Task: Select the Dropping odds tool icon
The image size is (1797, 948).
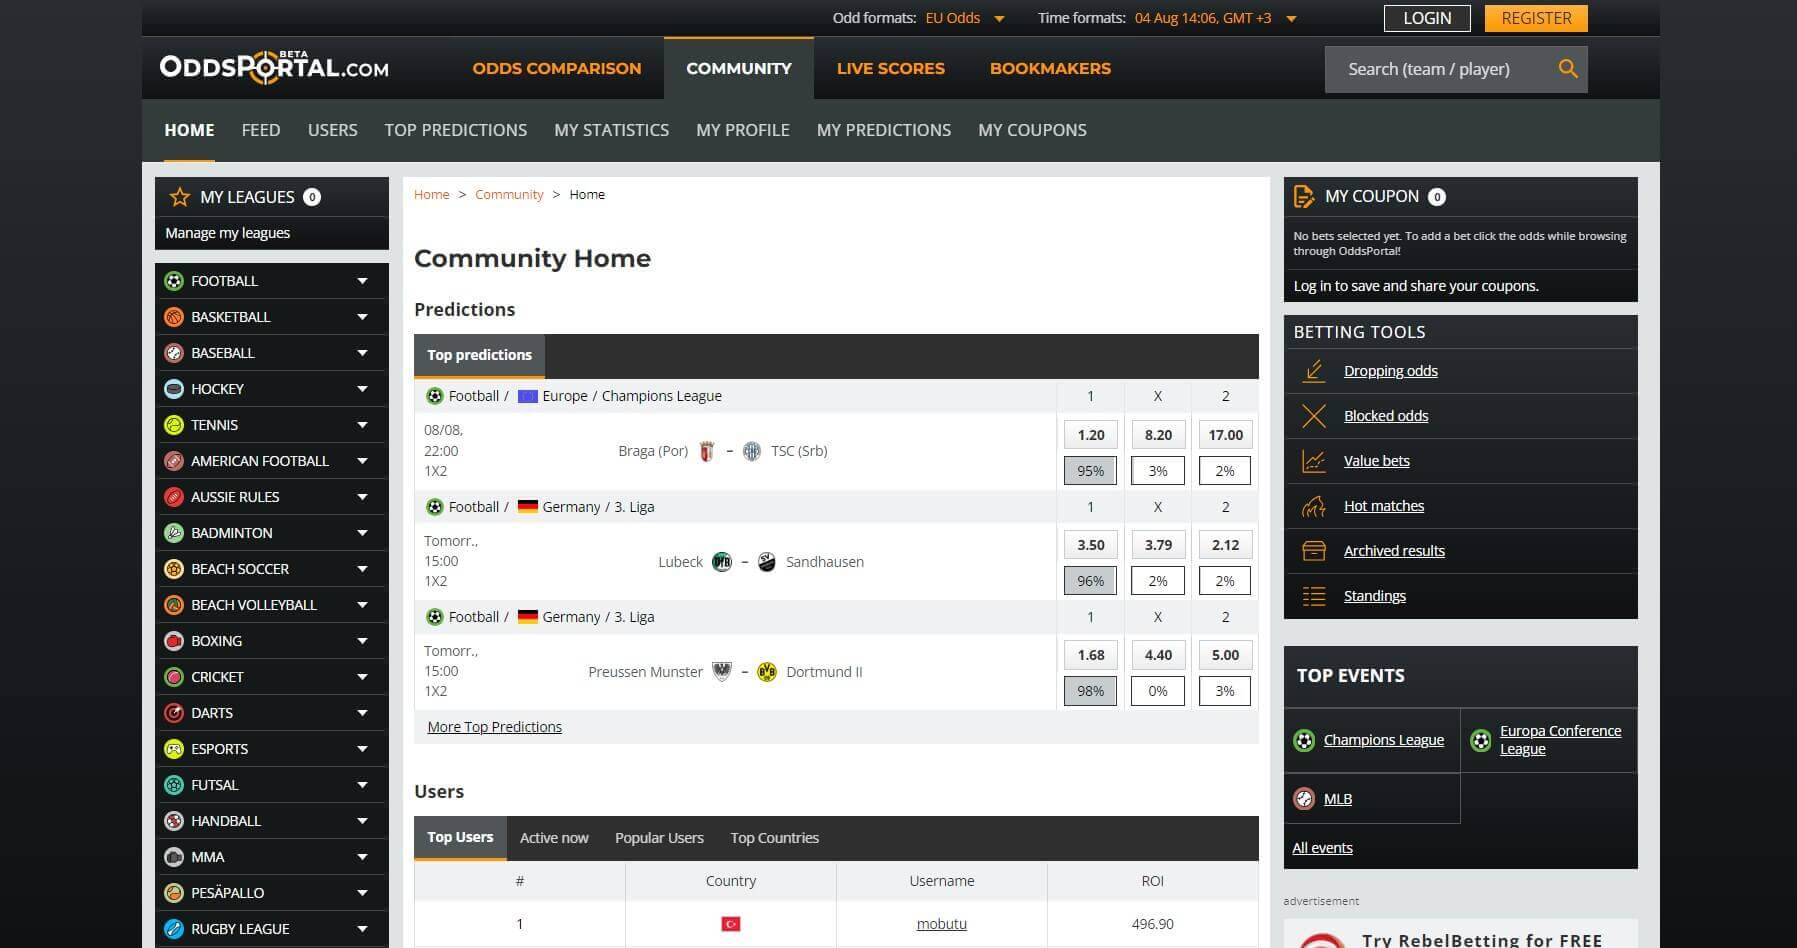Action: coord(1315,370)
